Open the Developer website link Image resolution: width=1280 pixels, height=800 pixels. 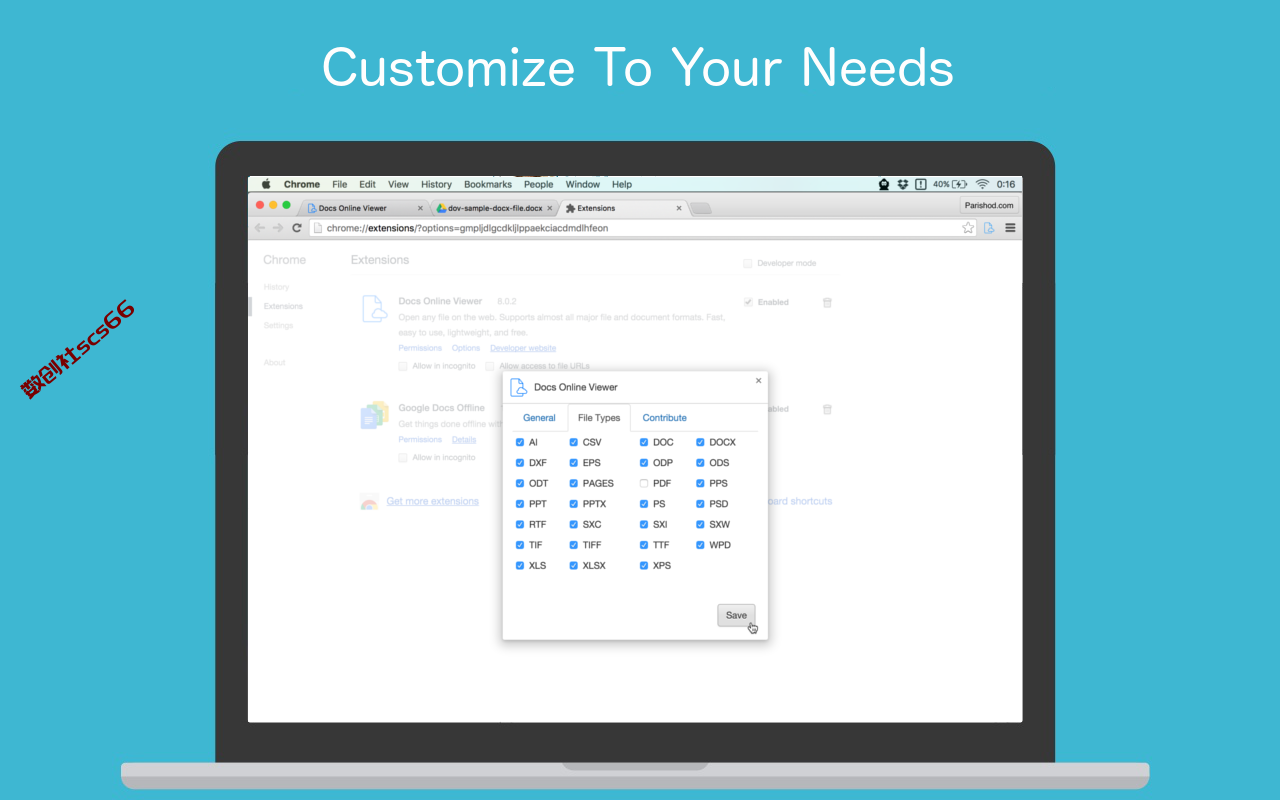(522, 348)
